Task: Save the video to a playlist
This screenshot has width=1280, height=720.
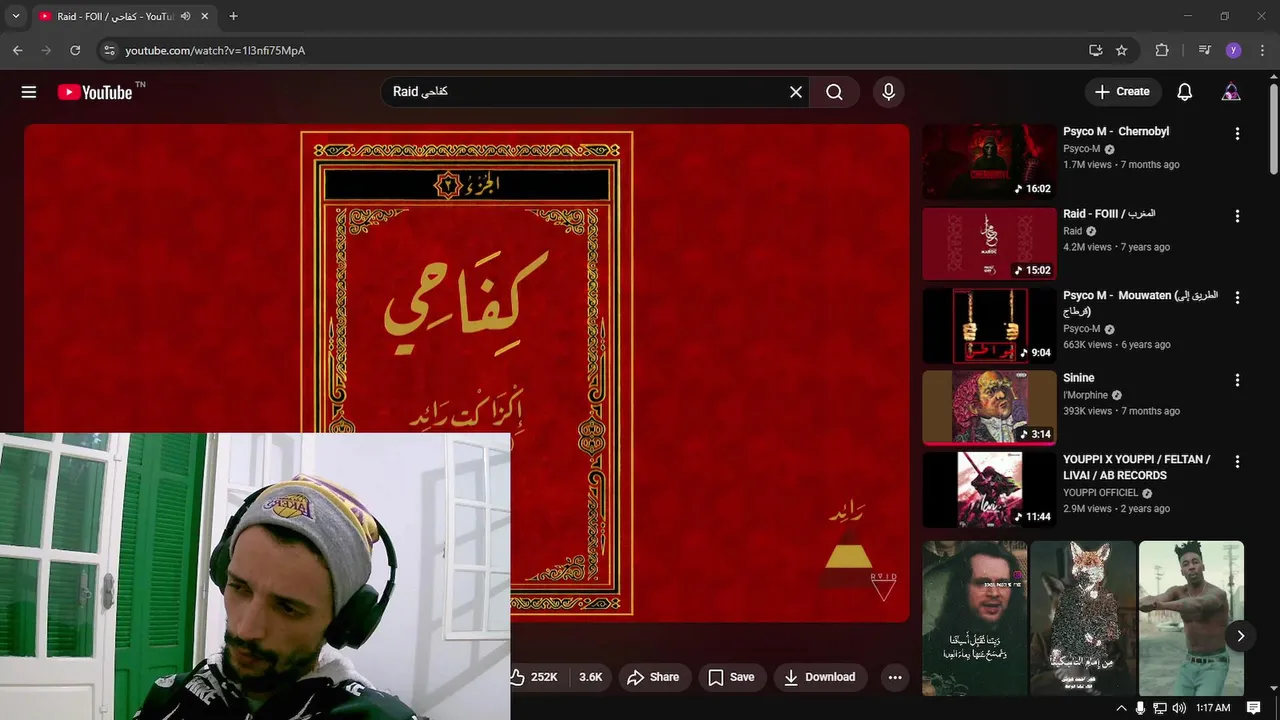Action: tap(732, 677)
